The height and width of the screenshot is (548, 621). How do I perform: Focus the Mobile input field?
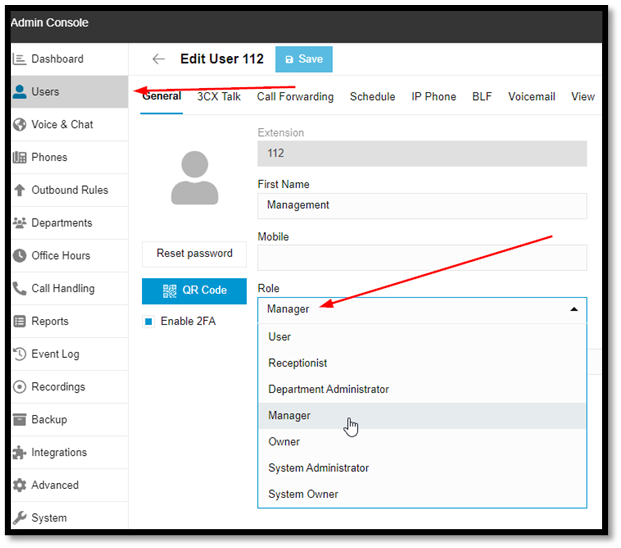pos(421,258)
